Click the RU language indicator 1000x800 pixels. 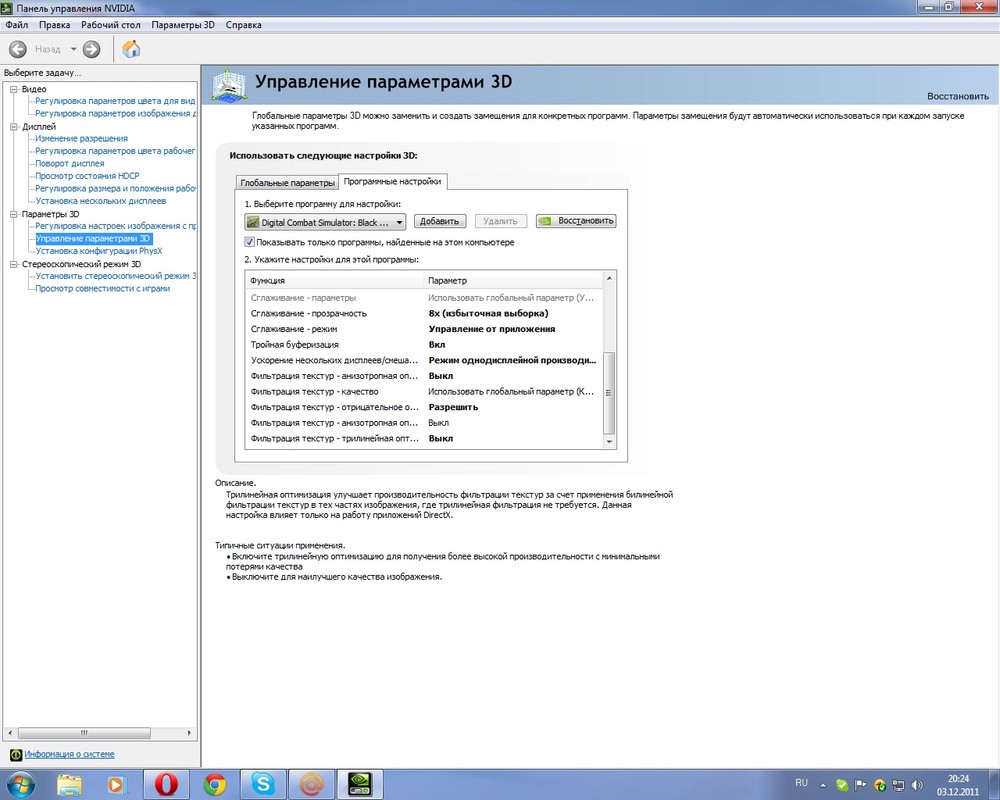point(802,783)
